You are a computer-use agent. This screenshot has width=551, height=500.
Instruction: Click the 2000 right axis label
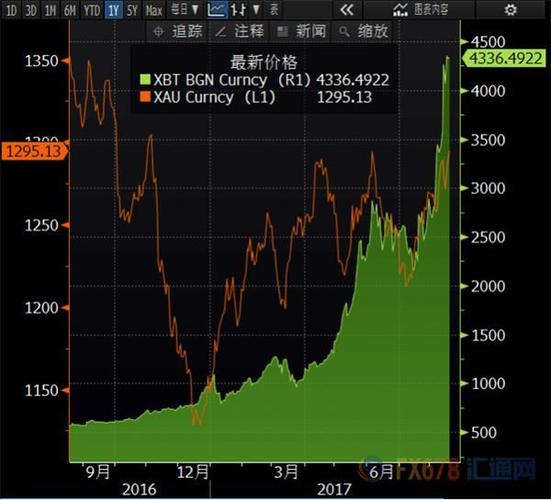(x=488, y=287)
